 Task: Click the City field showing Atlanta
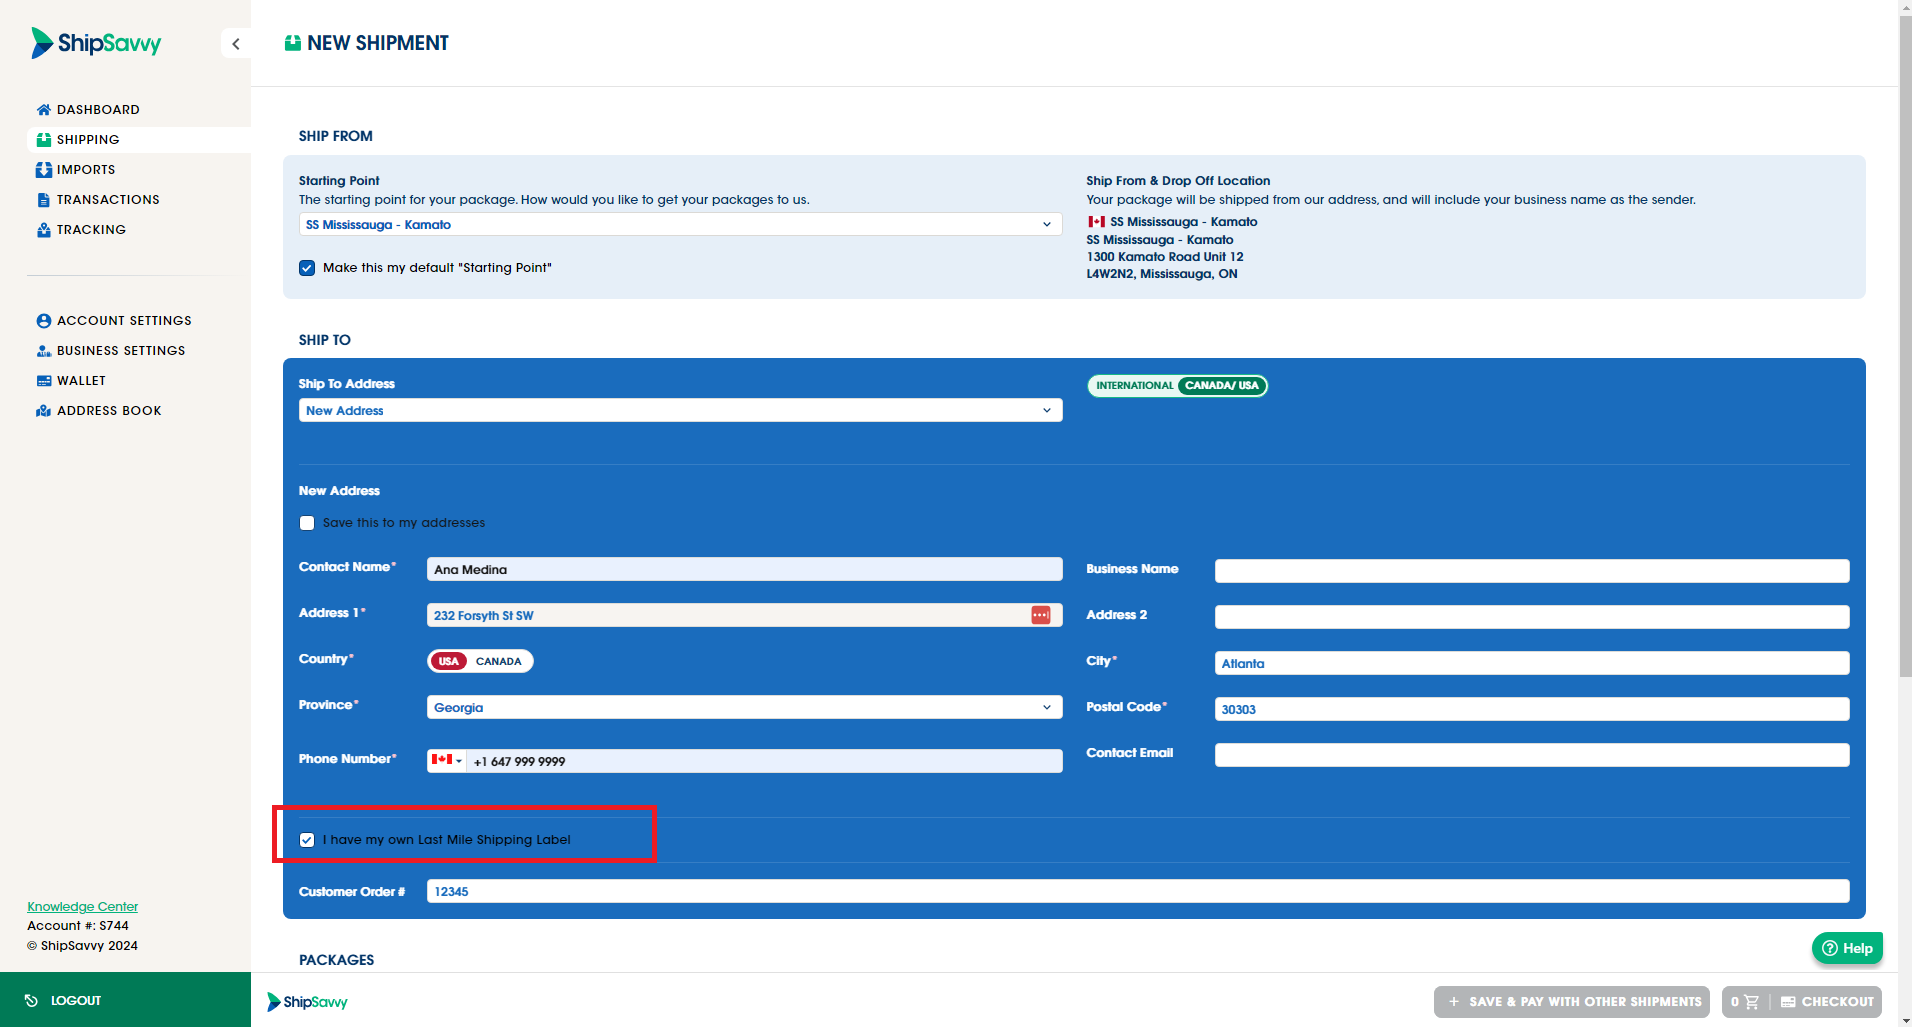(1532, 664)
